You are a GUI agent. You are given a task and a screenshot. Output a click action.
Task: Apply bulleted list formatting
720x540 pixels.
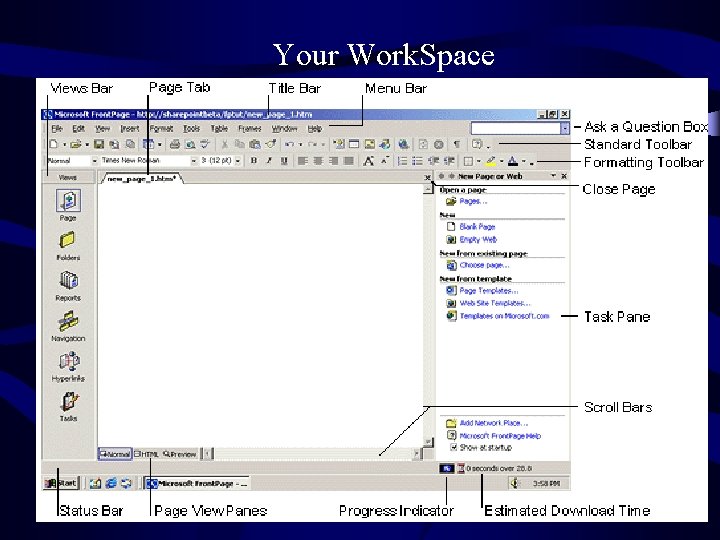click(x=417, y=161)
